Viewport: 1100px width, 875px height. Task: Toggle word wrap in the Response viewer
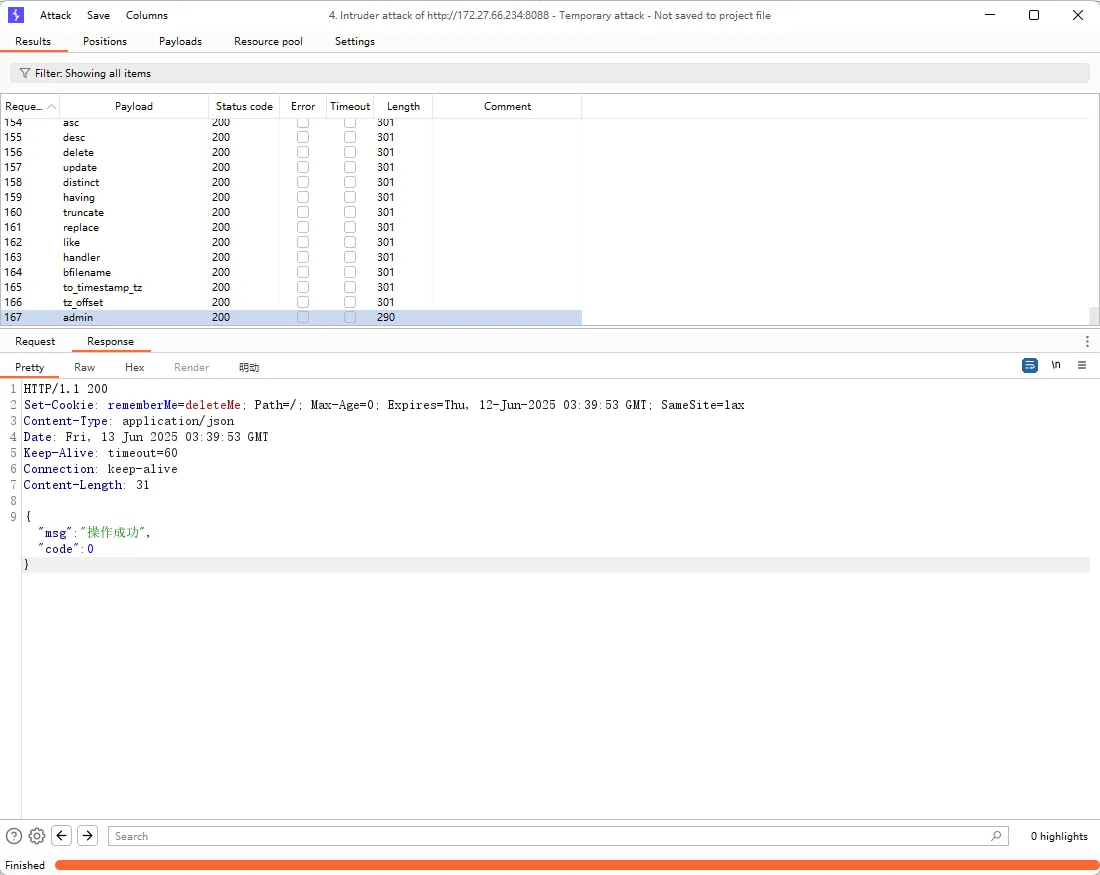pyautogui.click(x=1029, y=365)
